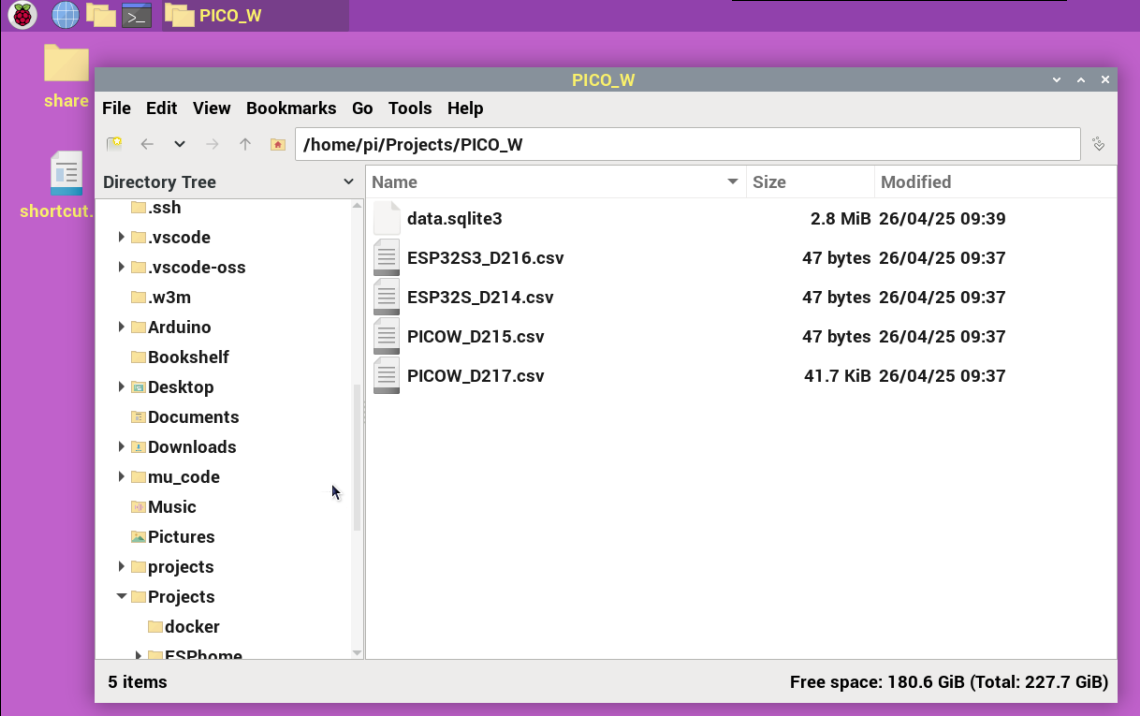Open the File menu
The image size is (1140, 716).
(116, 108)
